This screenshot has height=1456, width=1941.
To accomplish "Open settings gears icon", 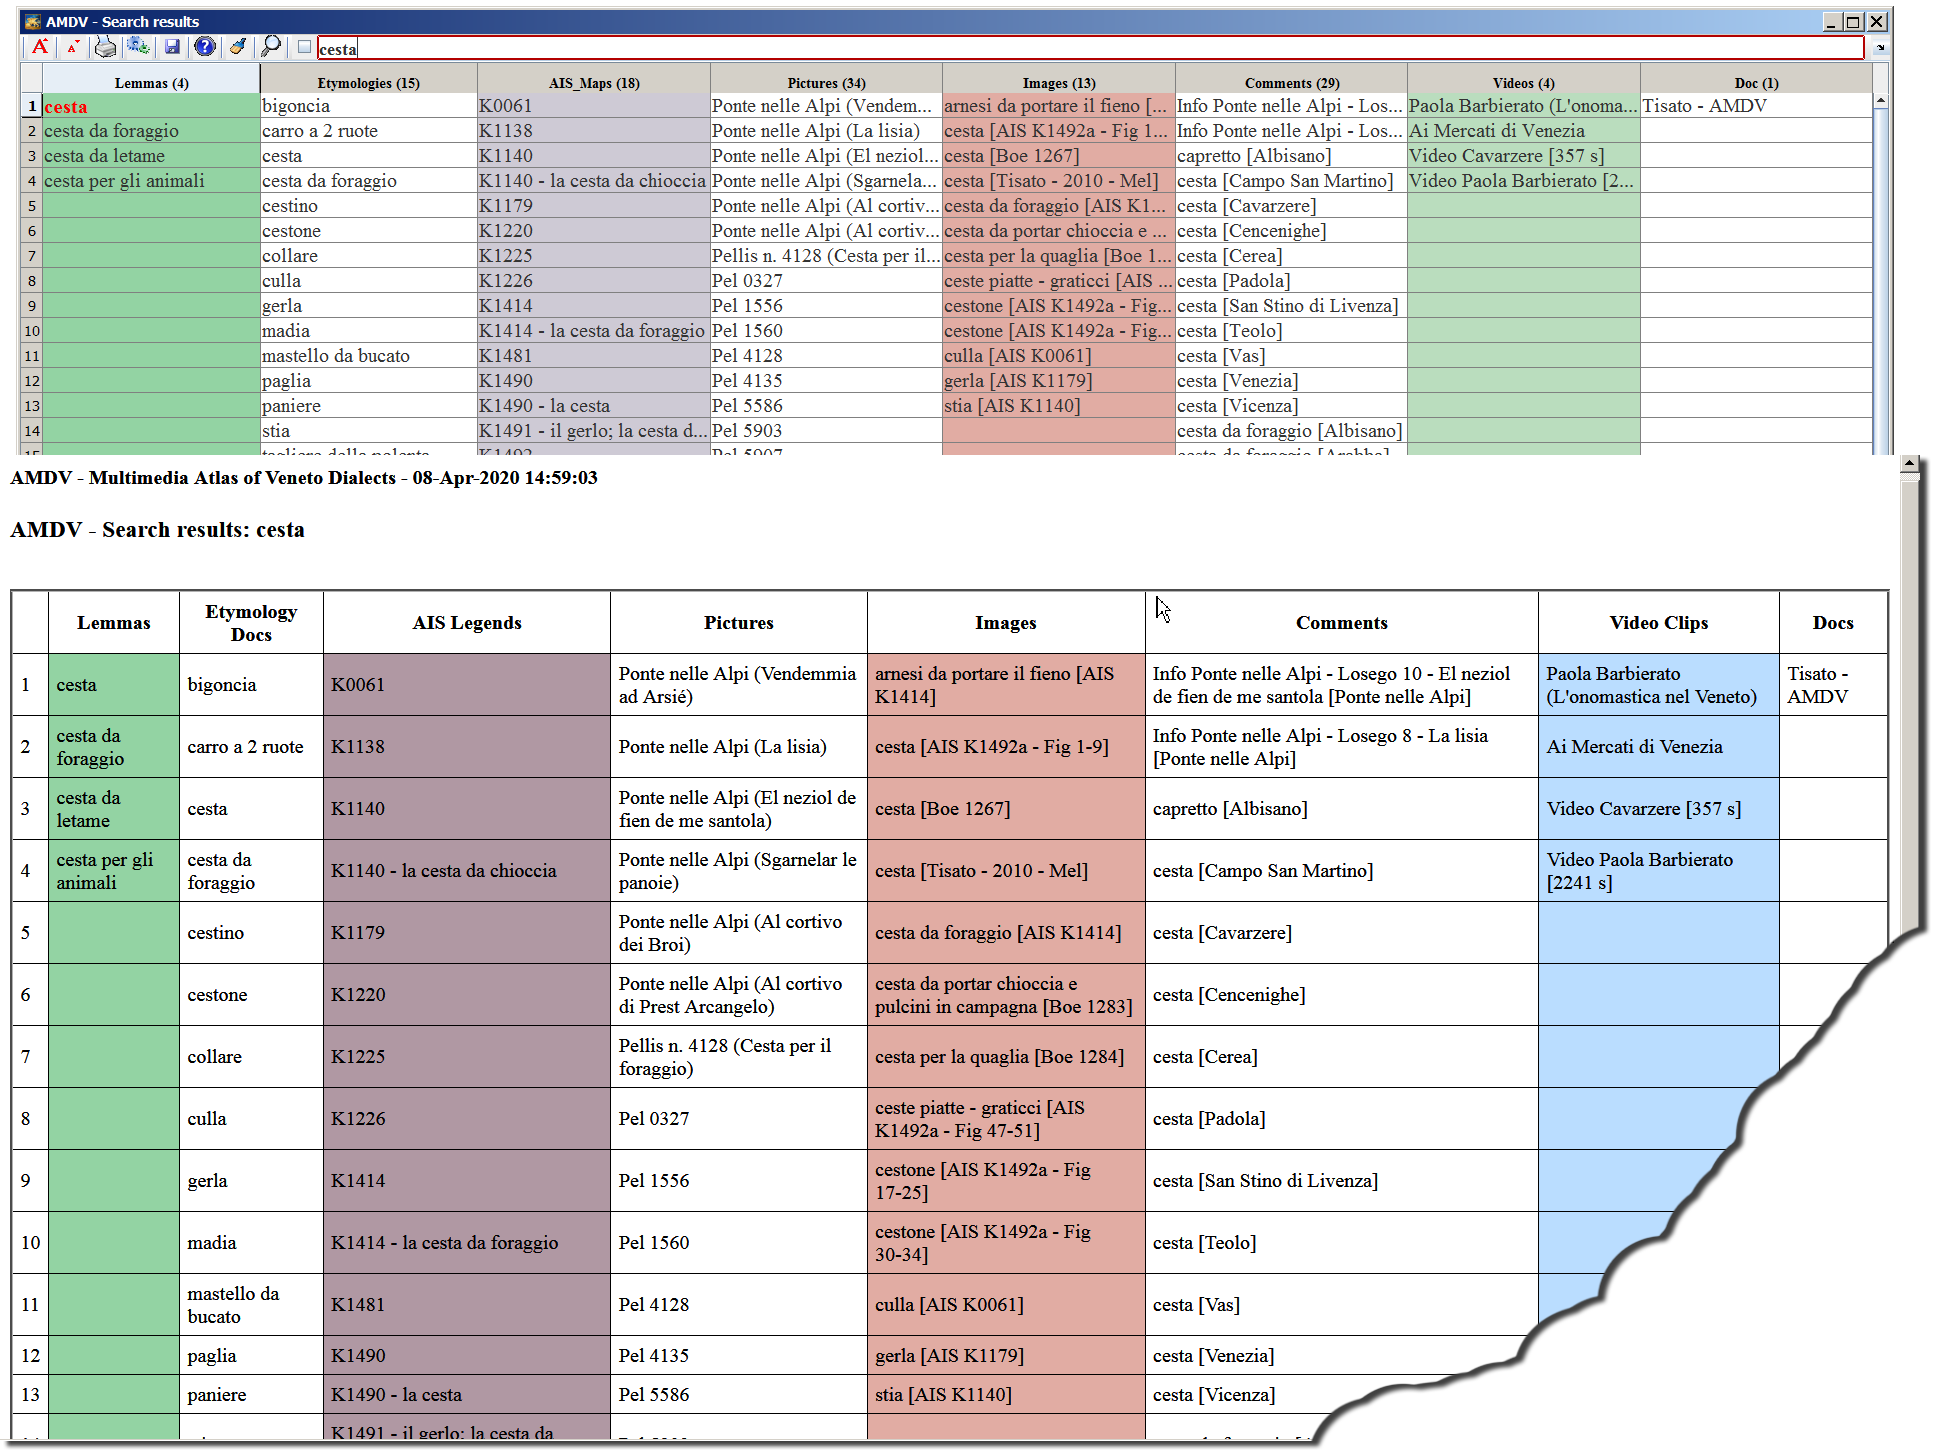I will coord(138,47).
